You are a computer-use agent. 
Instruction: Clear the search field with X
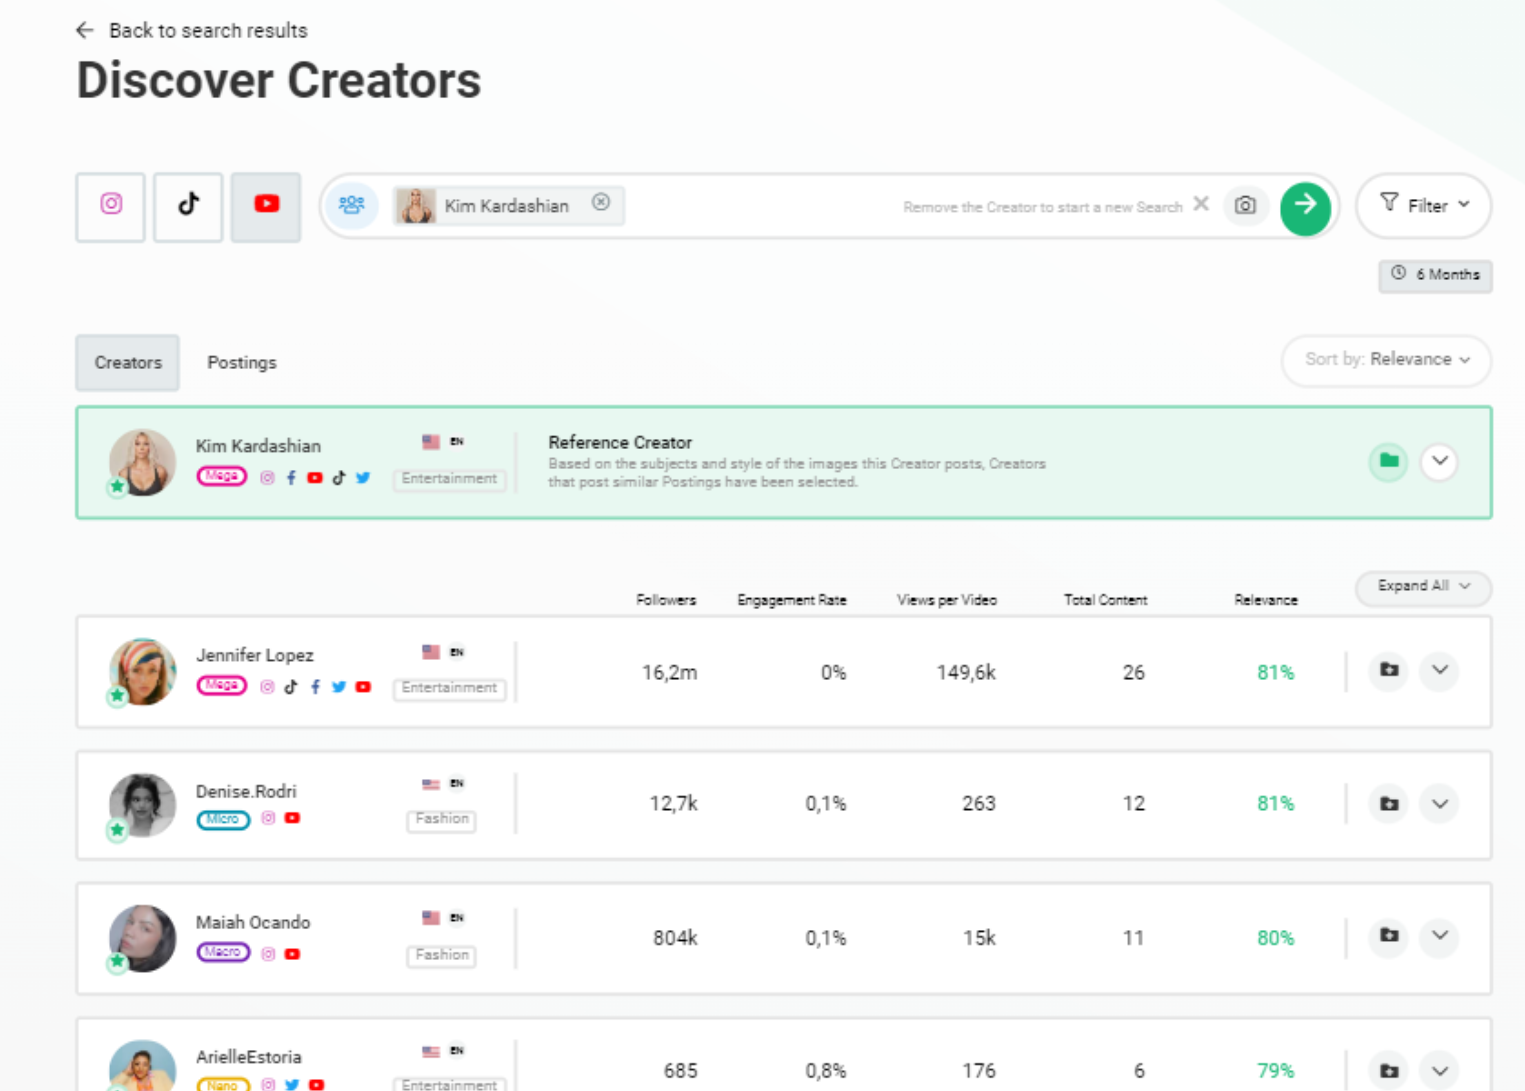pyautogui.click(x=1201, y=204)
